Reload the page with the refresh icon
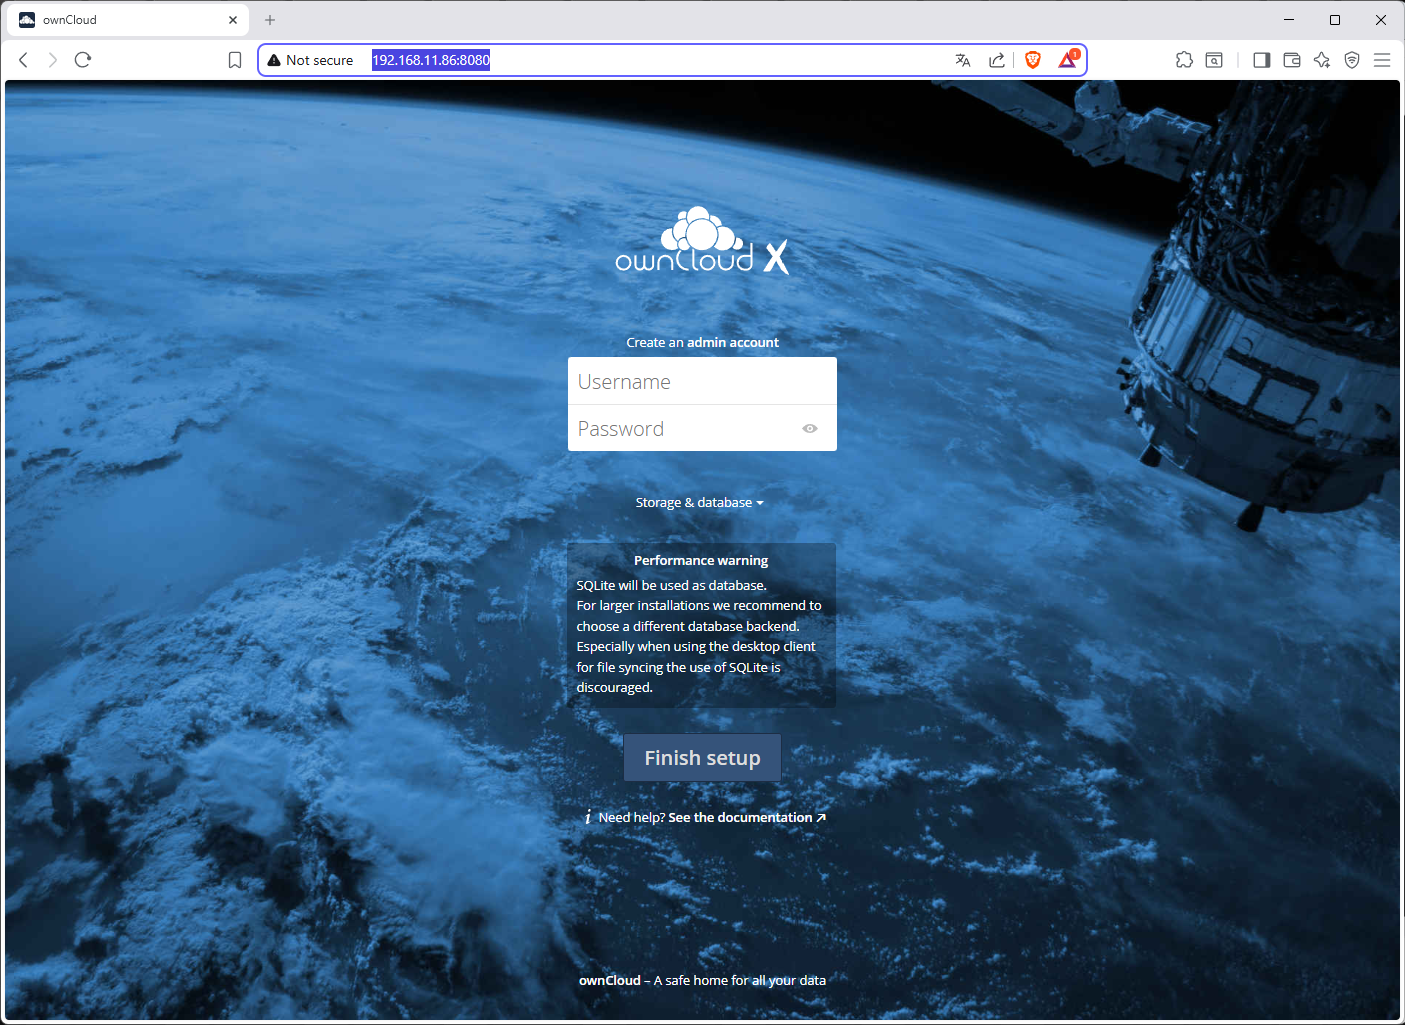This screenshot has height=1025, width=1405. [x=83, y=60]
